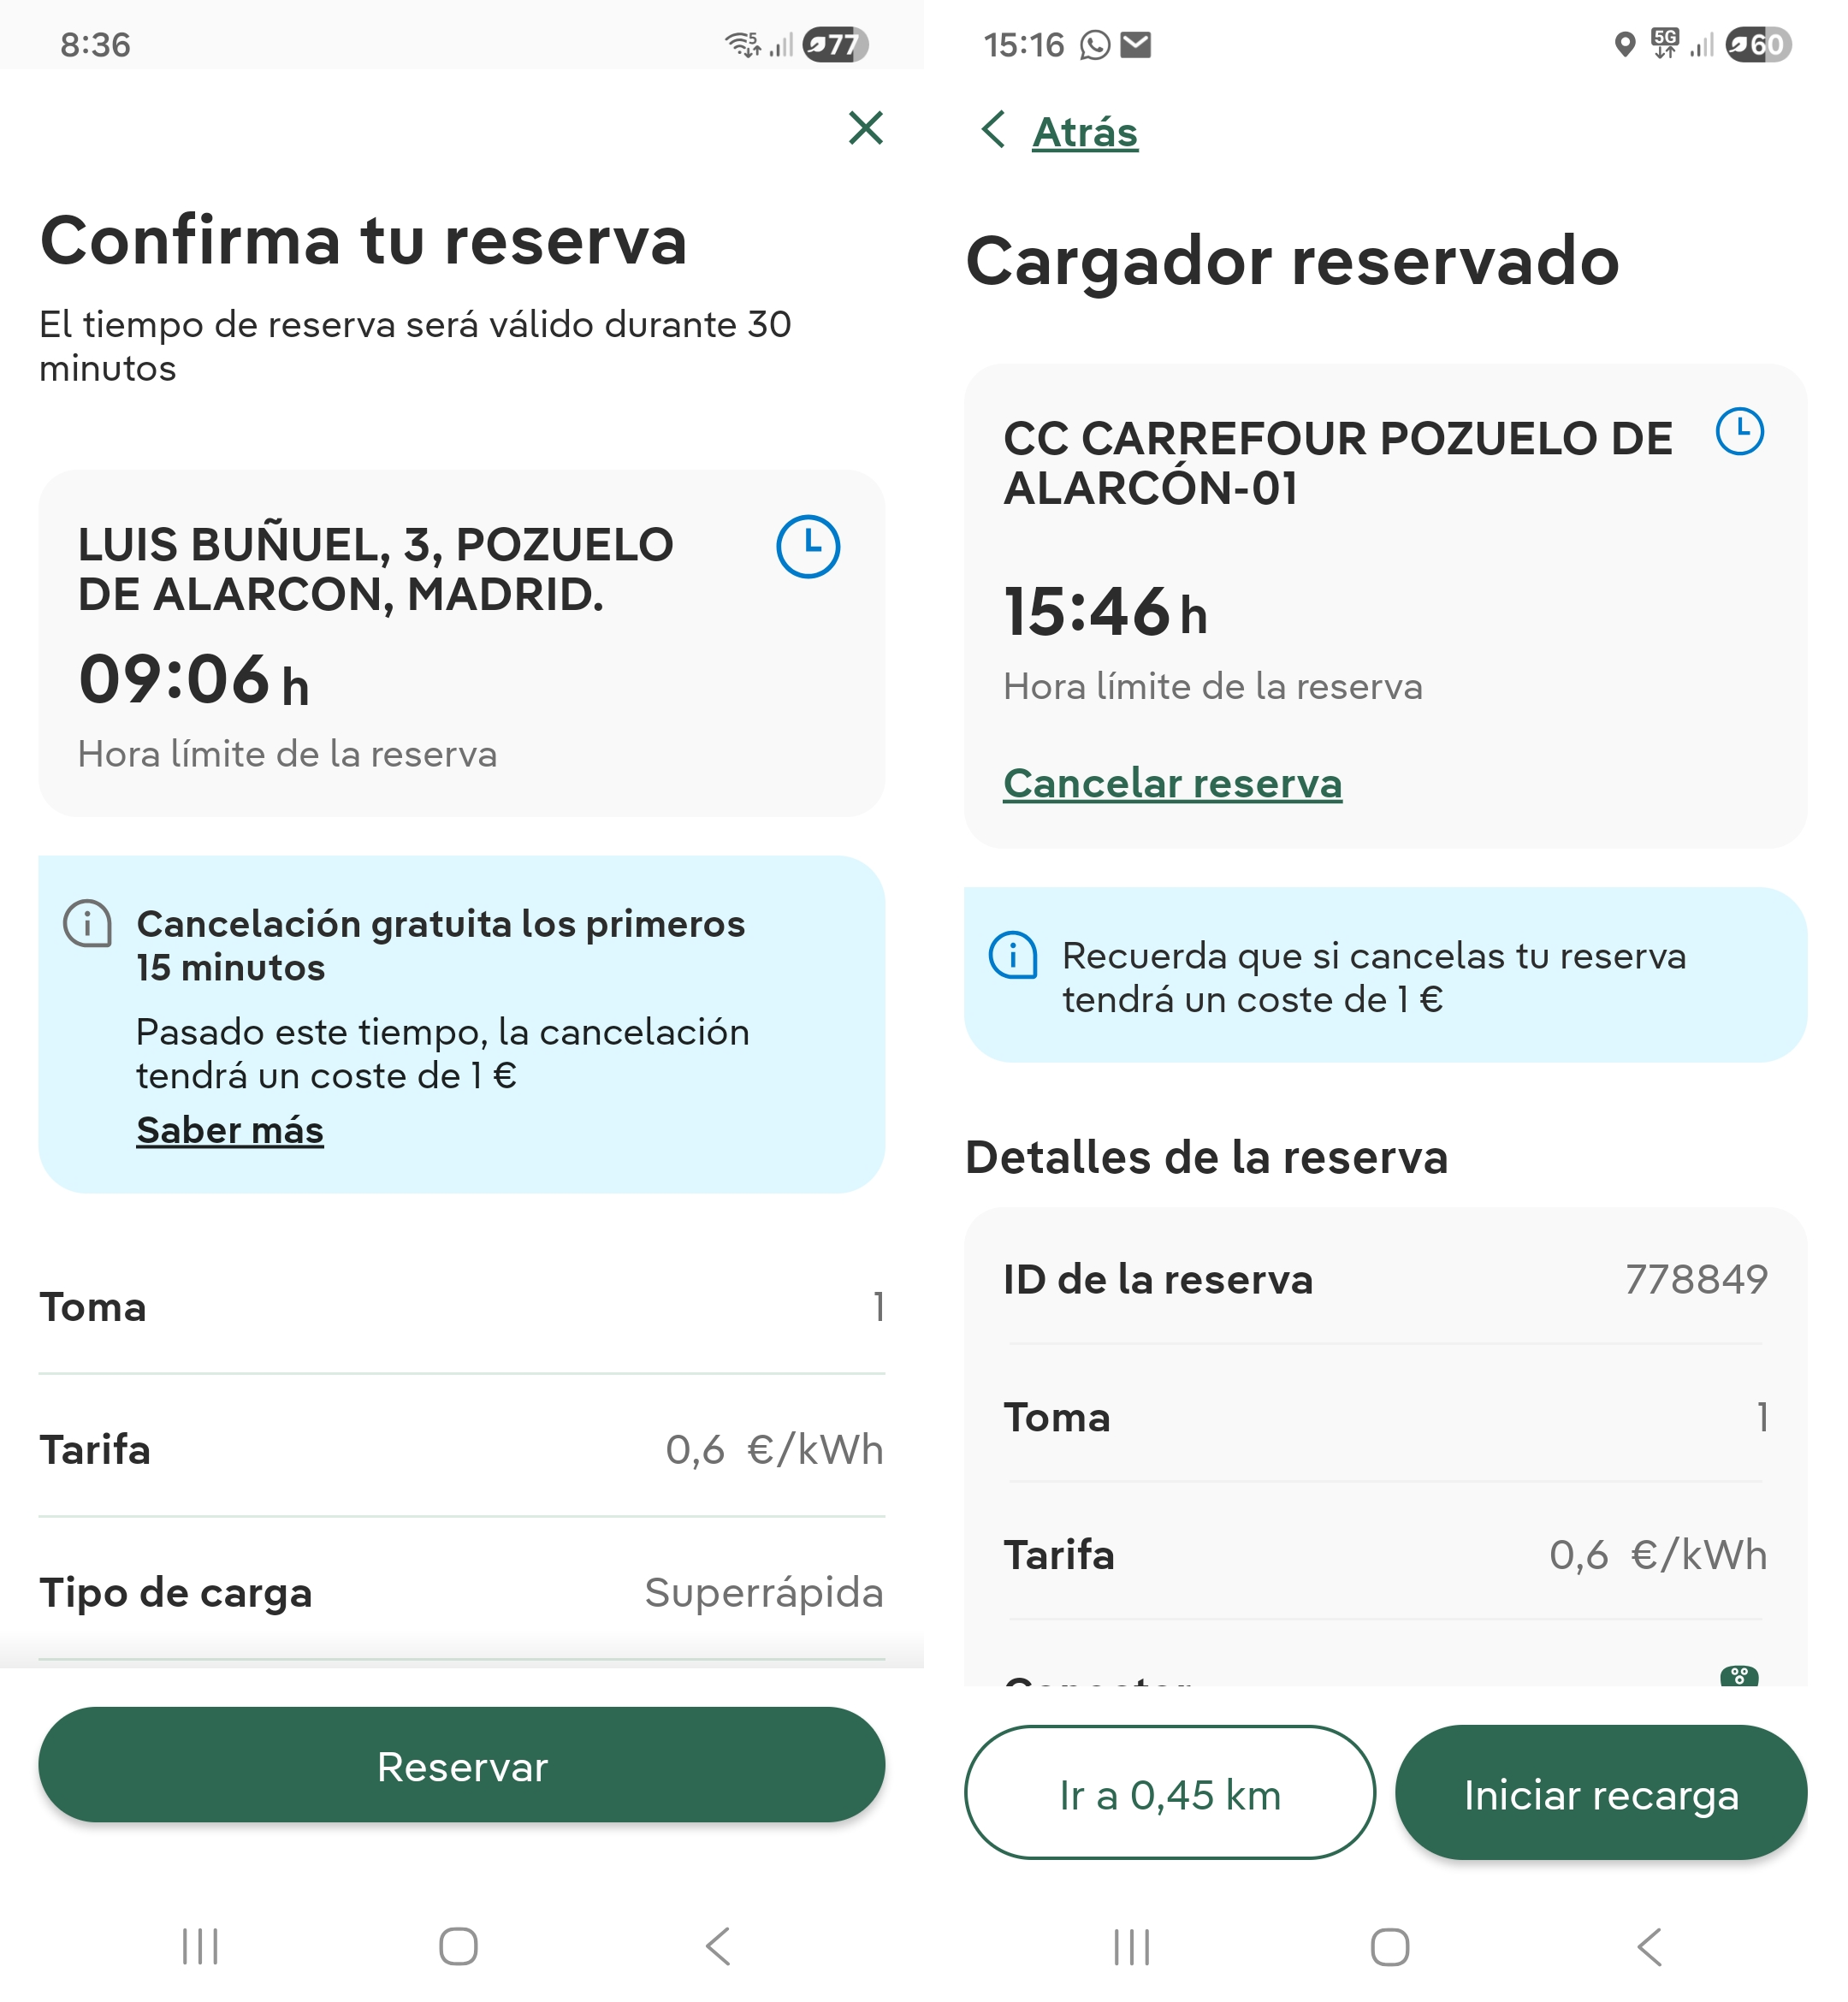This screenshot has width=1848, height=2002.
Task: Tap the back chevron next to Atrás
Action: pos(993,130)
